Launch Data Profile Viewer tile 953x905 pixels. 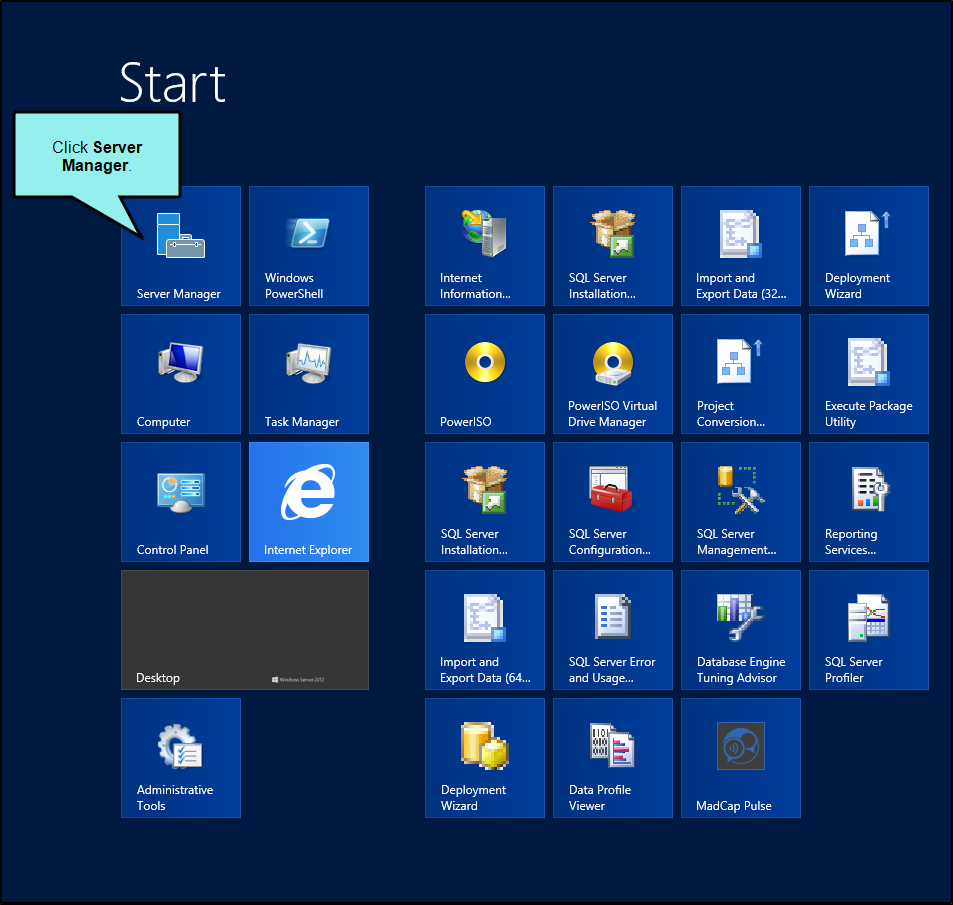click(613, 758)
